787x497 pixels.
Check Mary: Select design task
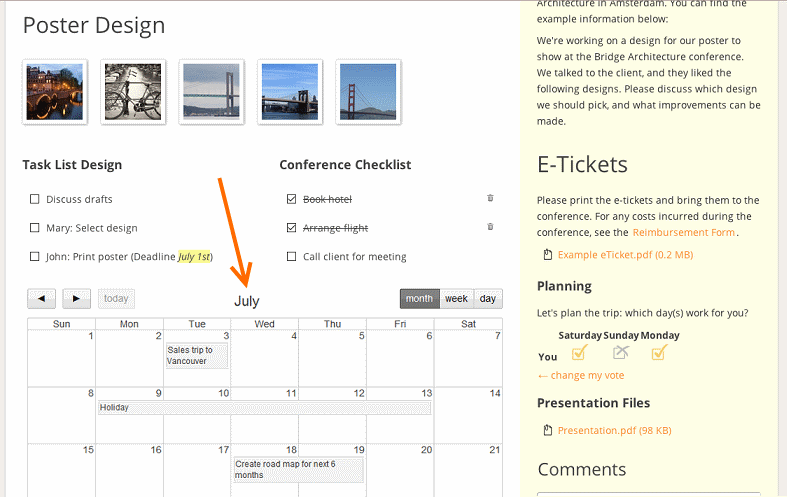[35, 228]
